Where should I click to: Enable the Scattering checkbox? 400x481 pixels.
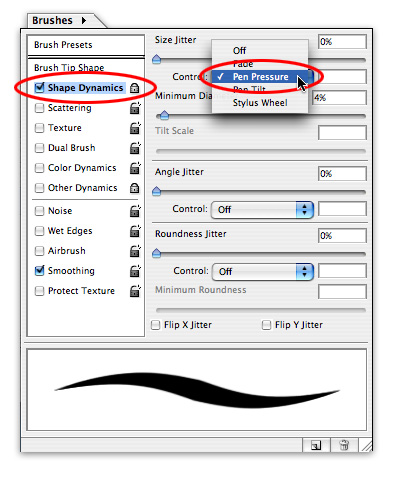click(x=39, y=108)
